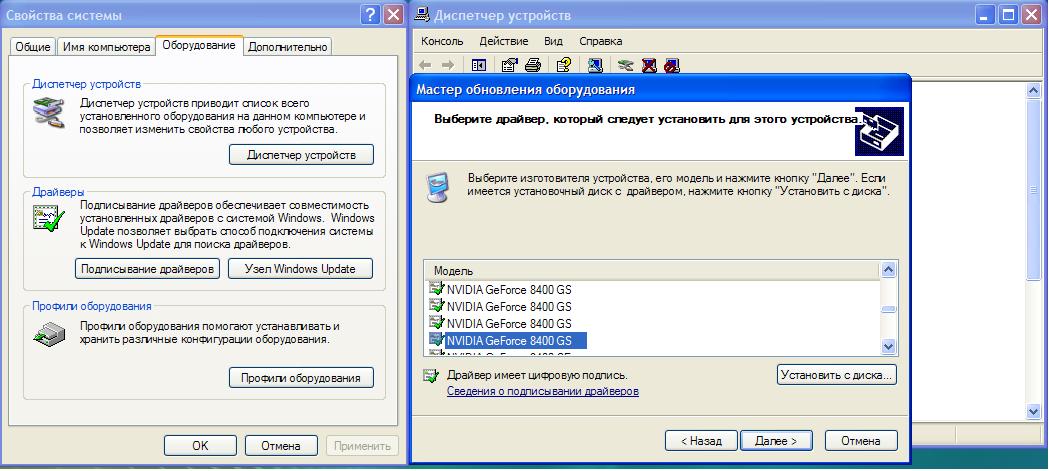Click the digital signature certificate icon
The image size is (1049, 471).
tap(431, 375)
